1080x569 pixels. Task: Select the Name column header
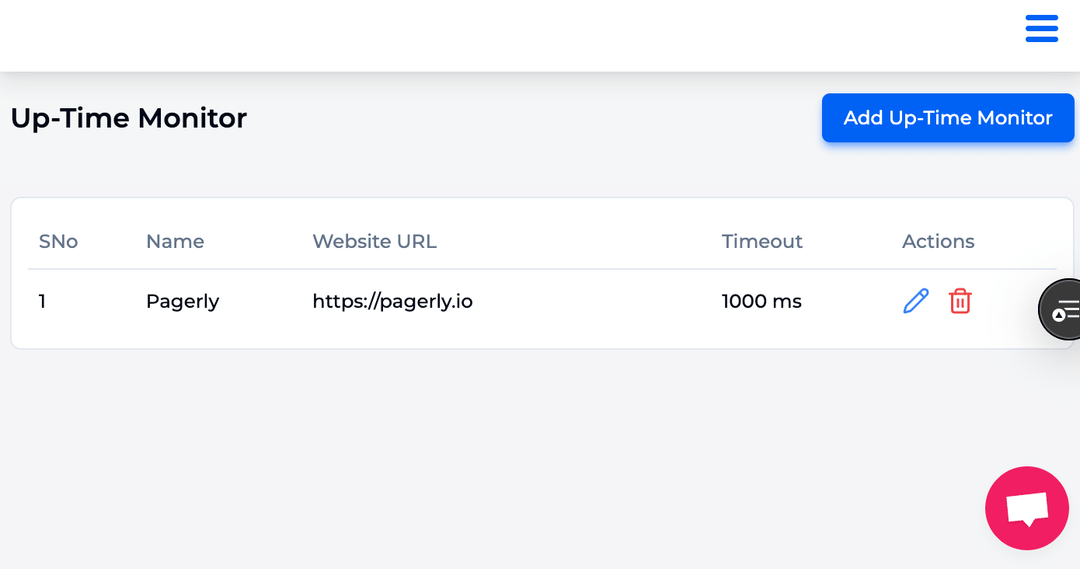[x=175, y=241]
